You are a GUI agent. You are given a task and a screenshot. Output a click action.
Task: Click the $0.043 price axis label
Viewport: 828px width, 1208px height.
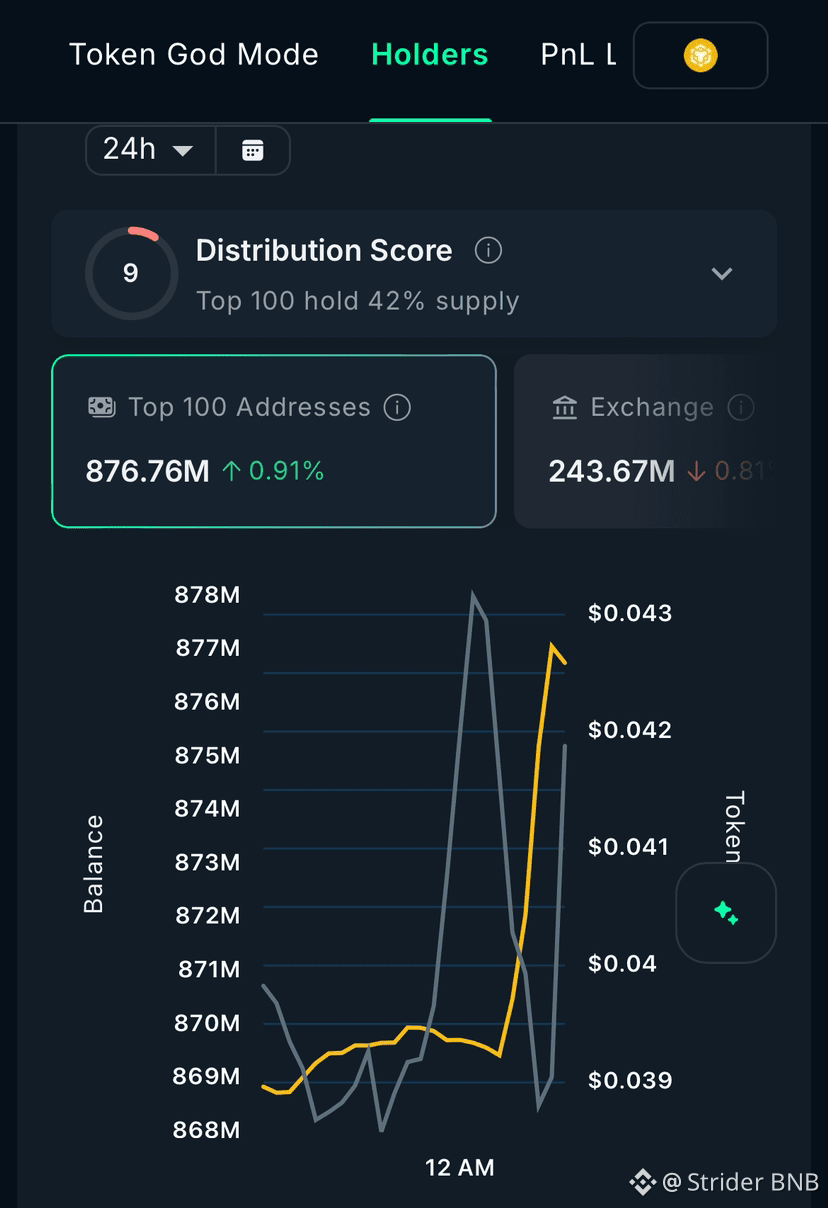click(630, 613)
